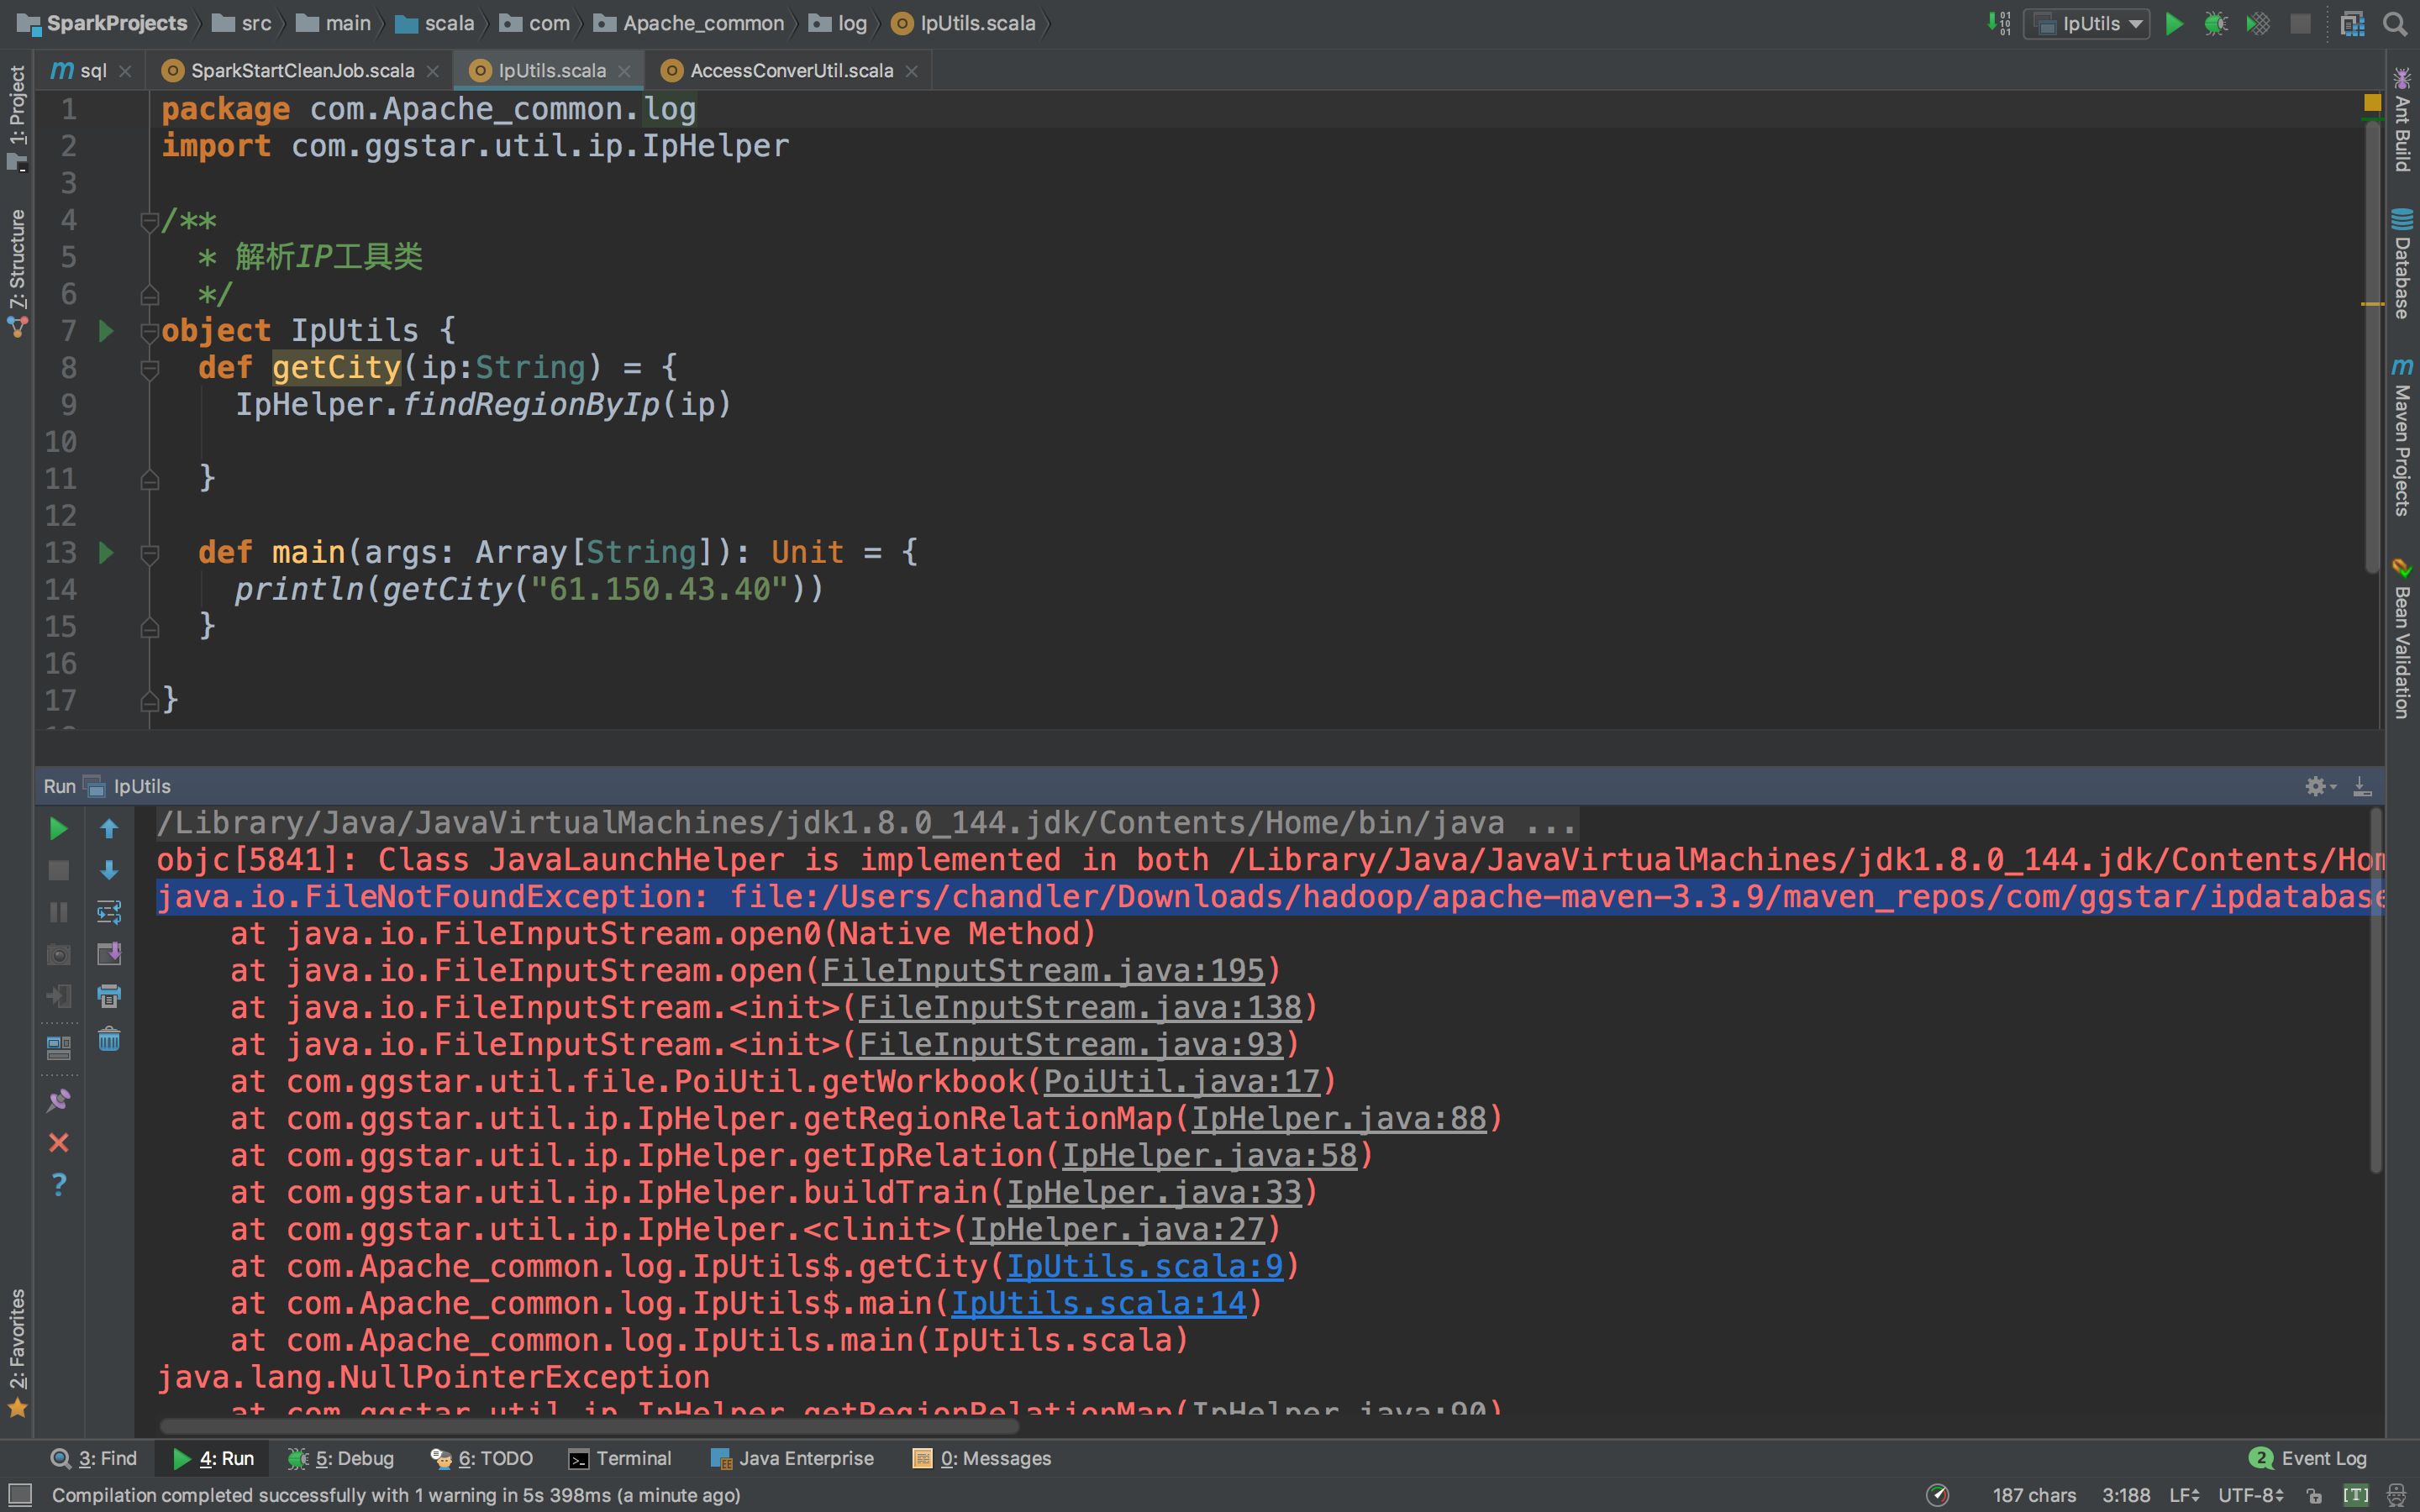Open Search Everywhere magnifier icon
The height and width of the screenshot is (1512, 2420).
(2395, 23)
